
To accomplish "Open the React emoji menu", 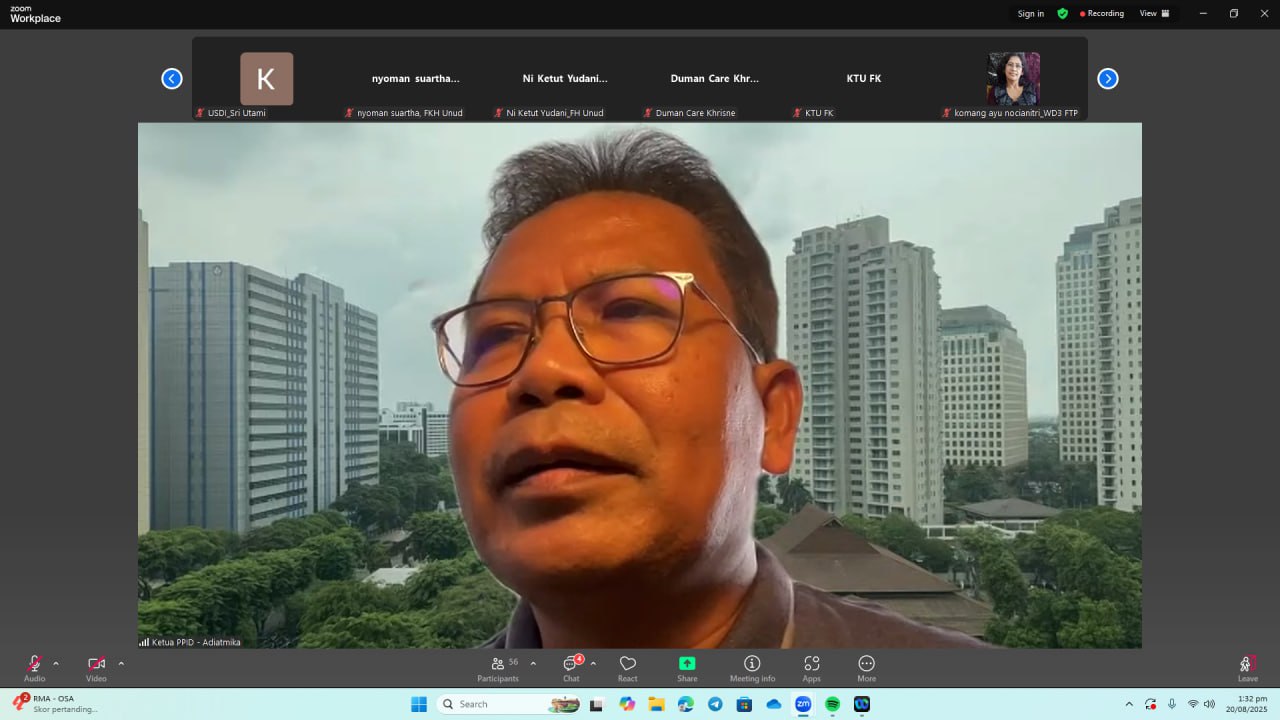I will click(628, 668).
